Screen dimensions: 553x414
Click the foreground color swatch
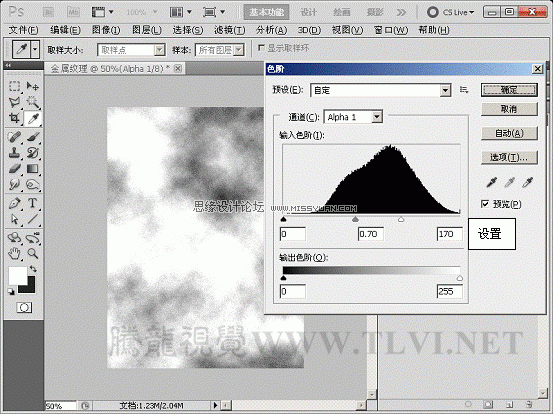tap(18, 276)
